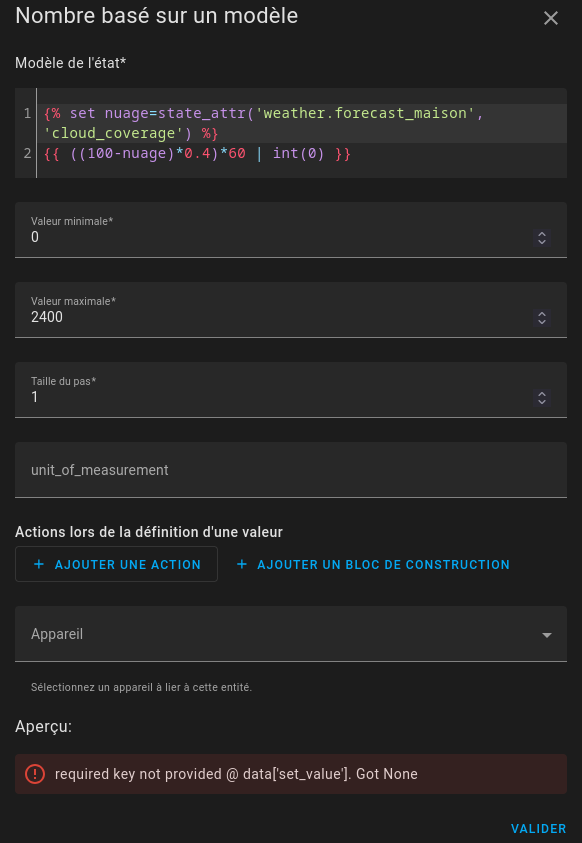Click into the Taille du pas field
The height and width of the screenshot is (843, 582).
click(x=279, y=390)
